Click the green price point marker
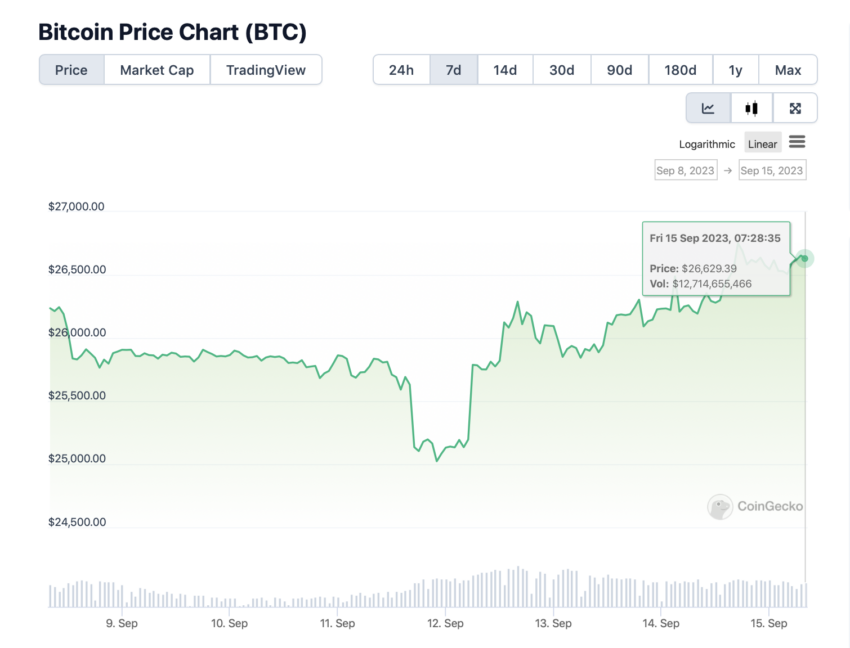This screenshot has width=850, height=648. pyautogui.click(x=804, y=259)
